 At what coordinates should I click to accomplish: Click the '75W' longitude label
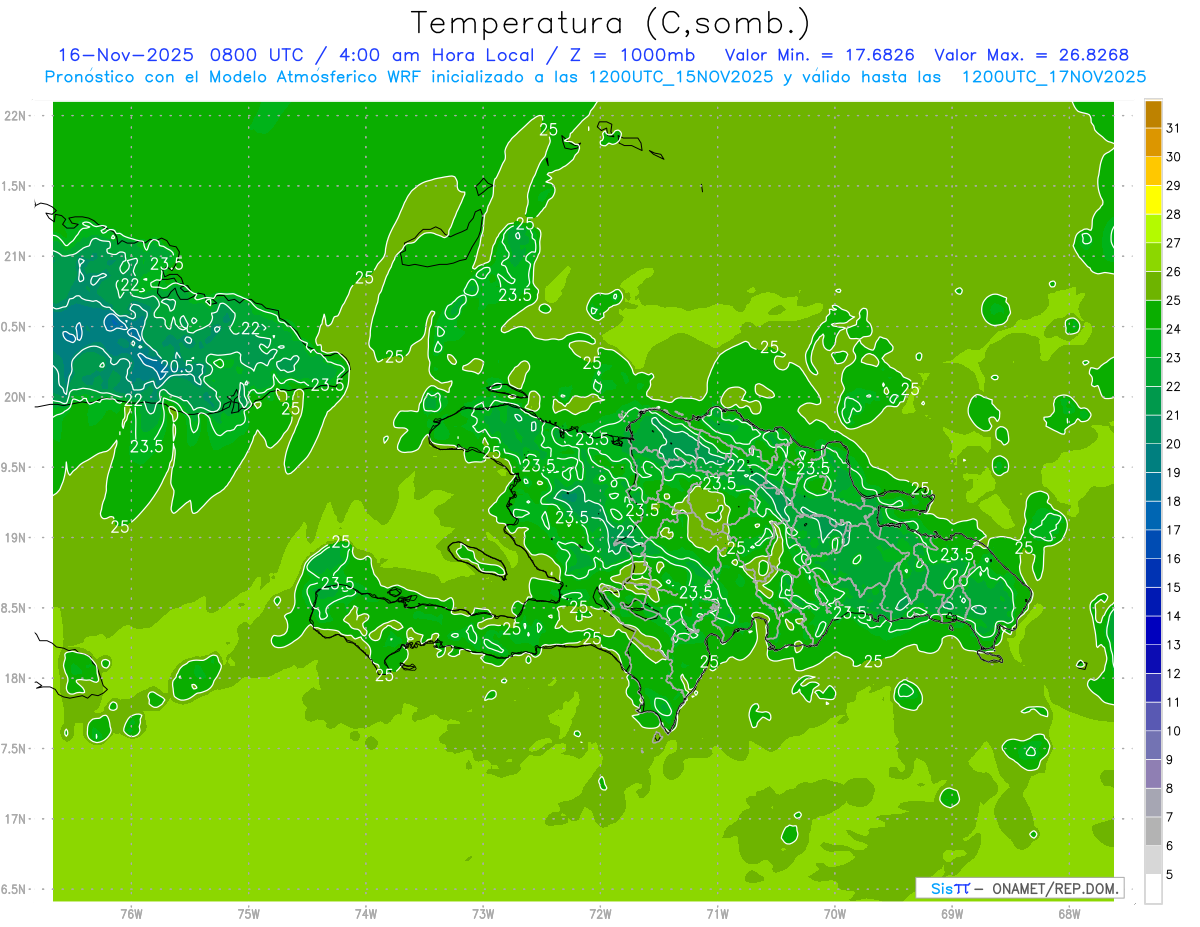click(x=249, y=912)
